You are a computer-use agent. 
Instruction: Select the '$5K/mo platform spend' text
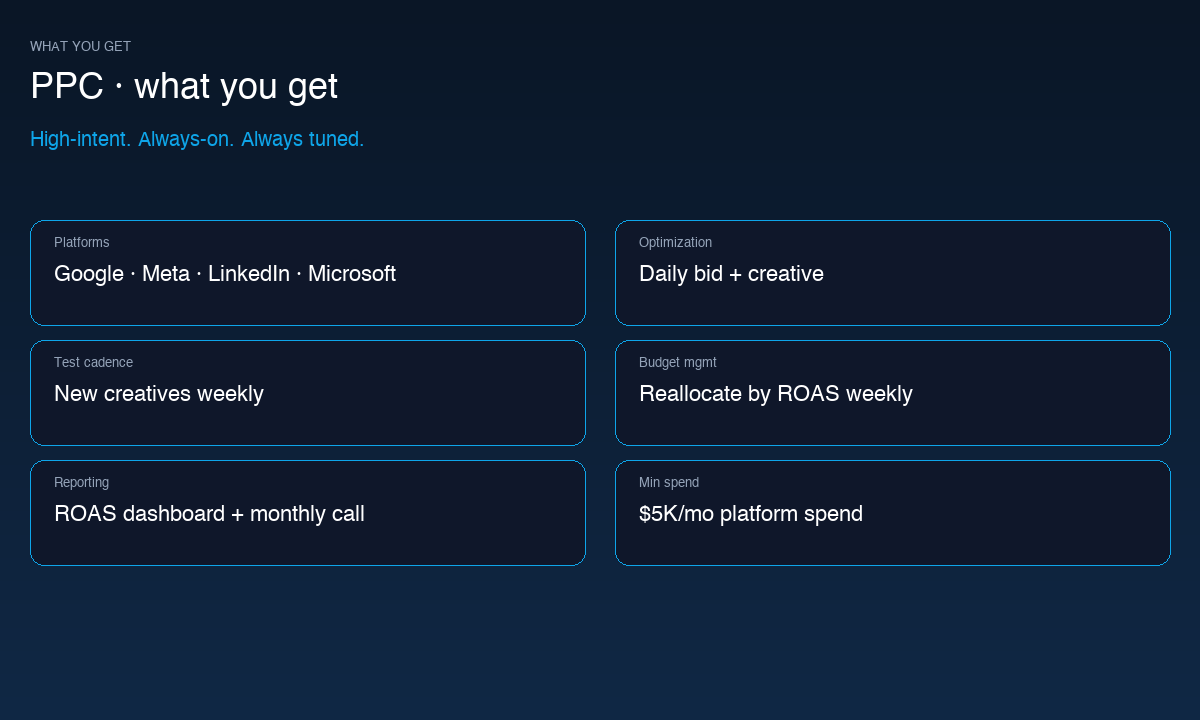(x=751, y=514)
